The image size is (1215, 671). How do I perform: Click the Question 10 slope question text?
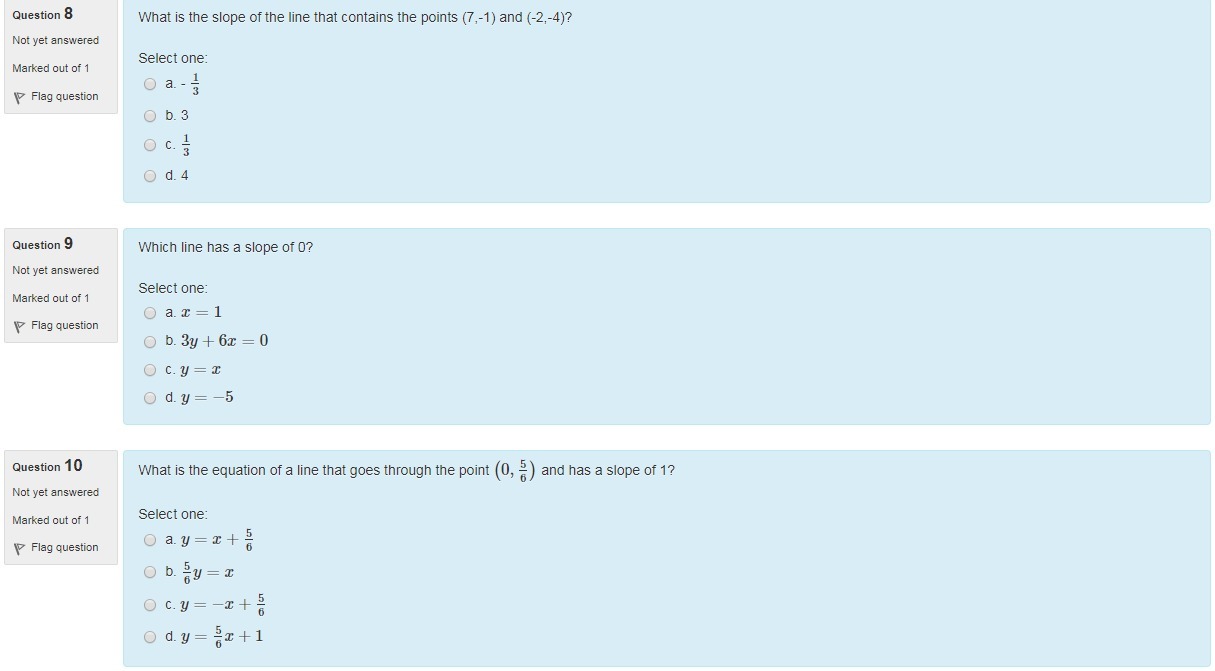(x=406, y=470)
